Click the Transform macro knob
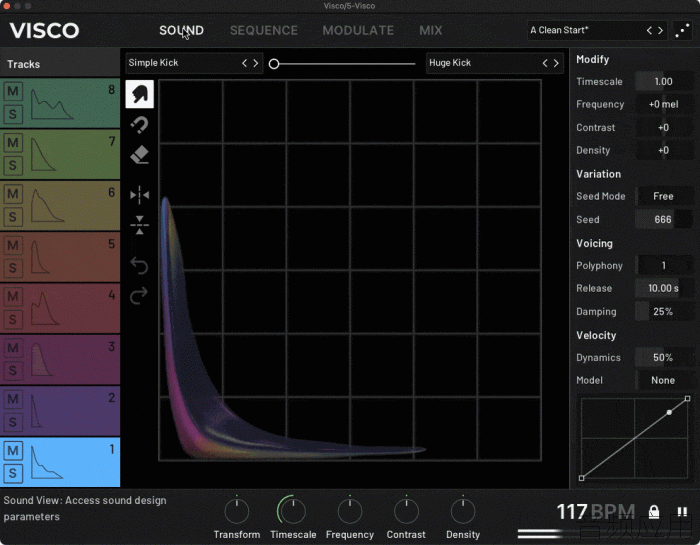This screenshot has height=545, width=700. (237, 511)
